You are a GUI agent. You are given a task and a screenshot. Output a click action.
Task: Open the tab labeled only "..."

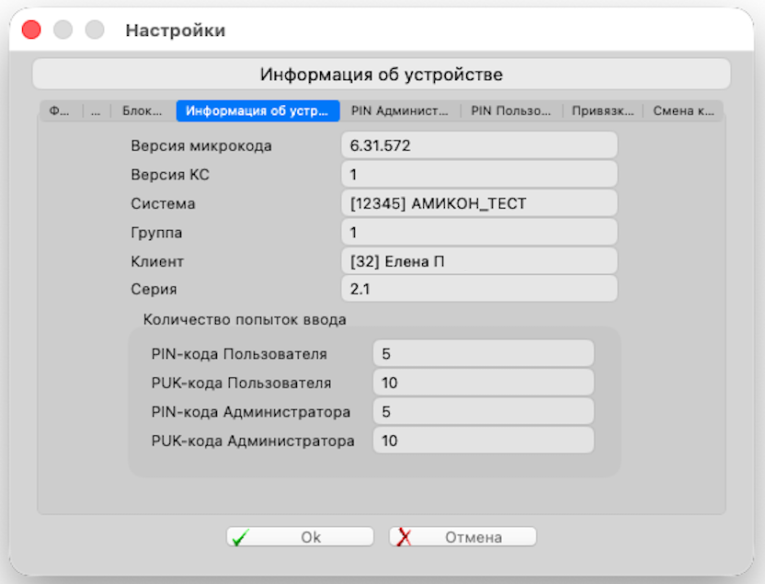point(96,111)
